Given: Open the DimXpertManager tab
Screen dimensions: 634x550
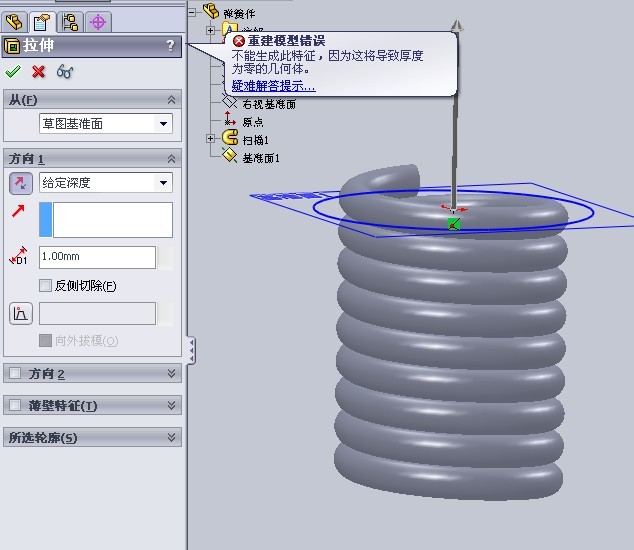Looking at the screenshot, I should 98,22.
